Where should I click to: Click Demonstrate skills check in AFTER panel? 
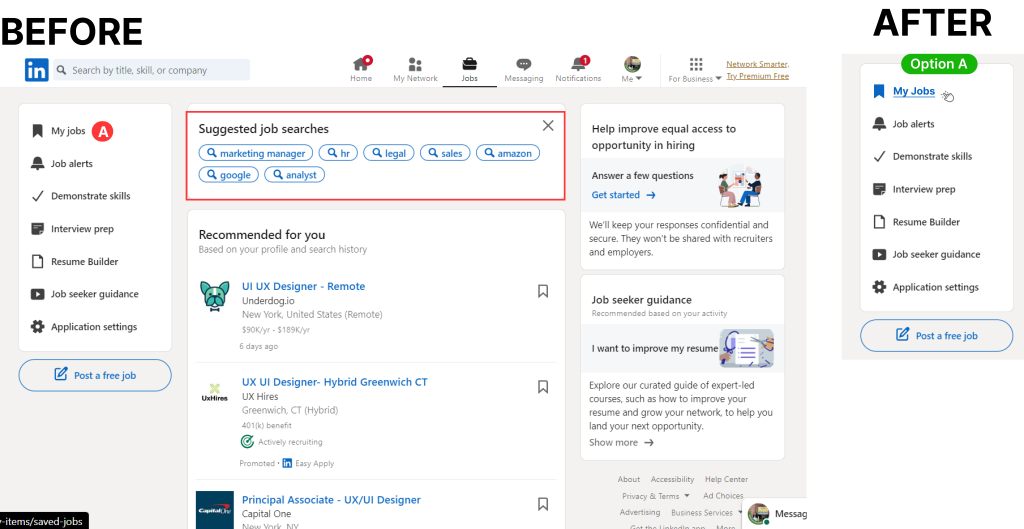[879, 157]
